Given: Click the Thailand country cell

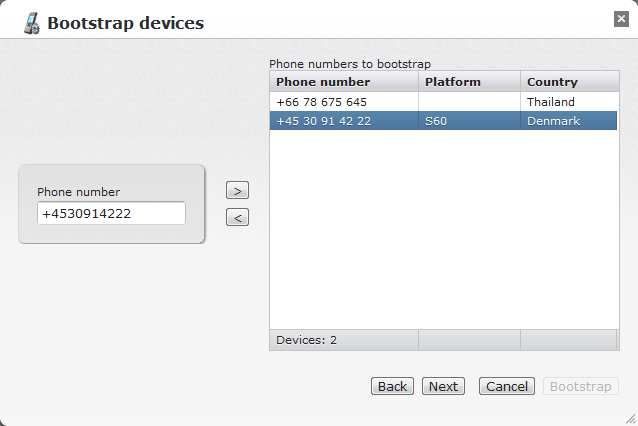Looking at the screenshot, I should pos(551,102).
